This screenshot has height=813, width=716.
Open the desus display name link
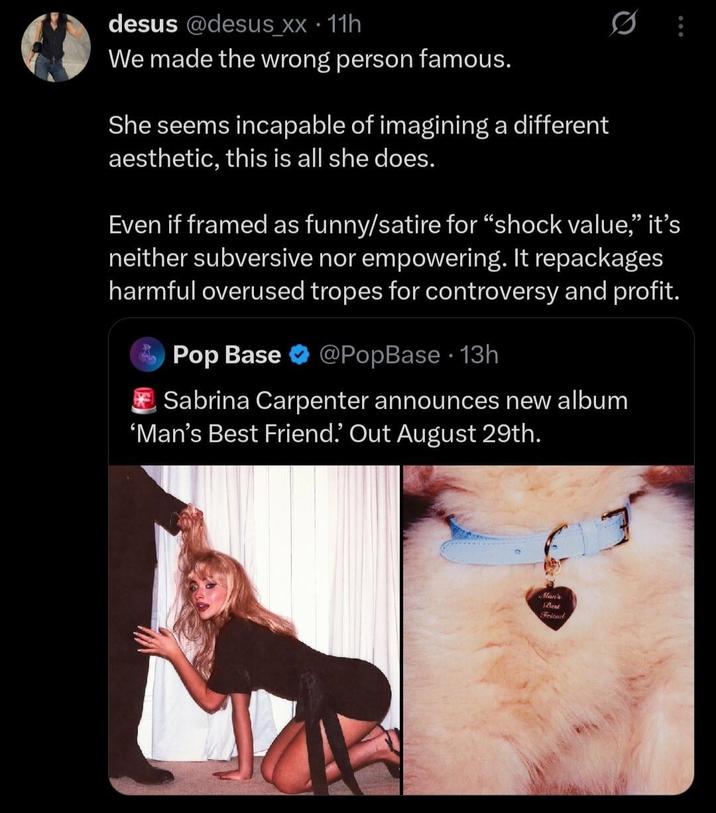coord(143,24)
